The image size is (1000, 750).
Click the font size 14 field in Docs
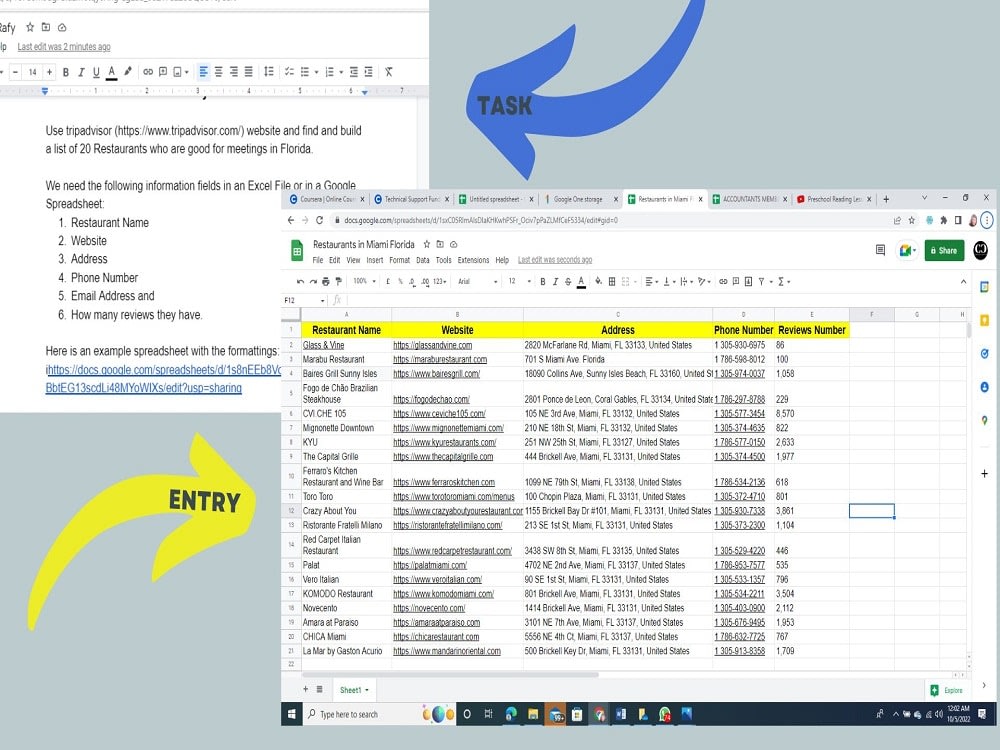[x=33, y=72]
